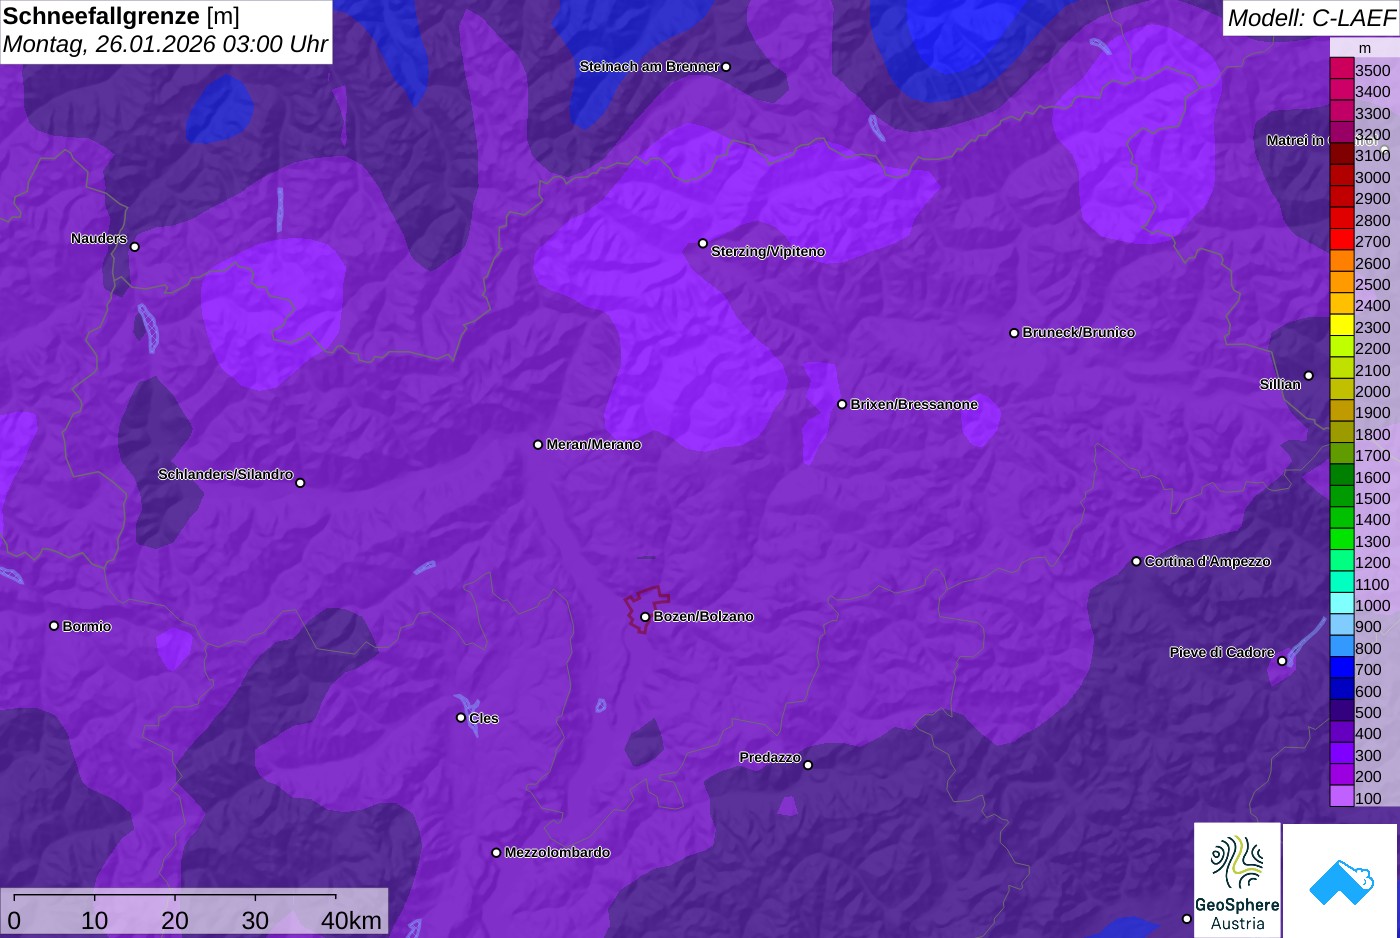Click the 3500 m magenta legend swatch
This screenshot has width=1400, height=938.
click(x=1341, y=70)
